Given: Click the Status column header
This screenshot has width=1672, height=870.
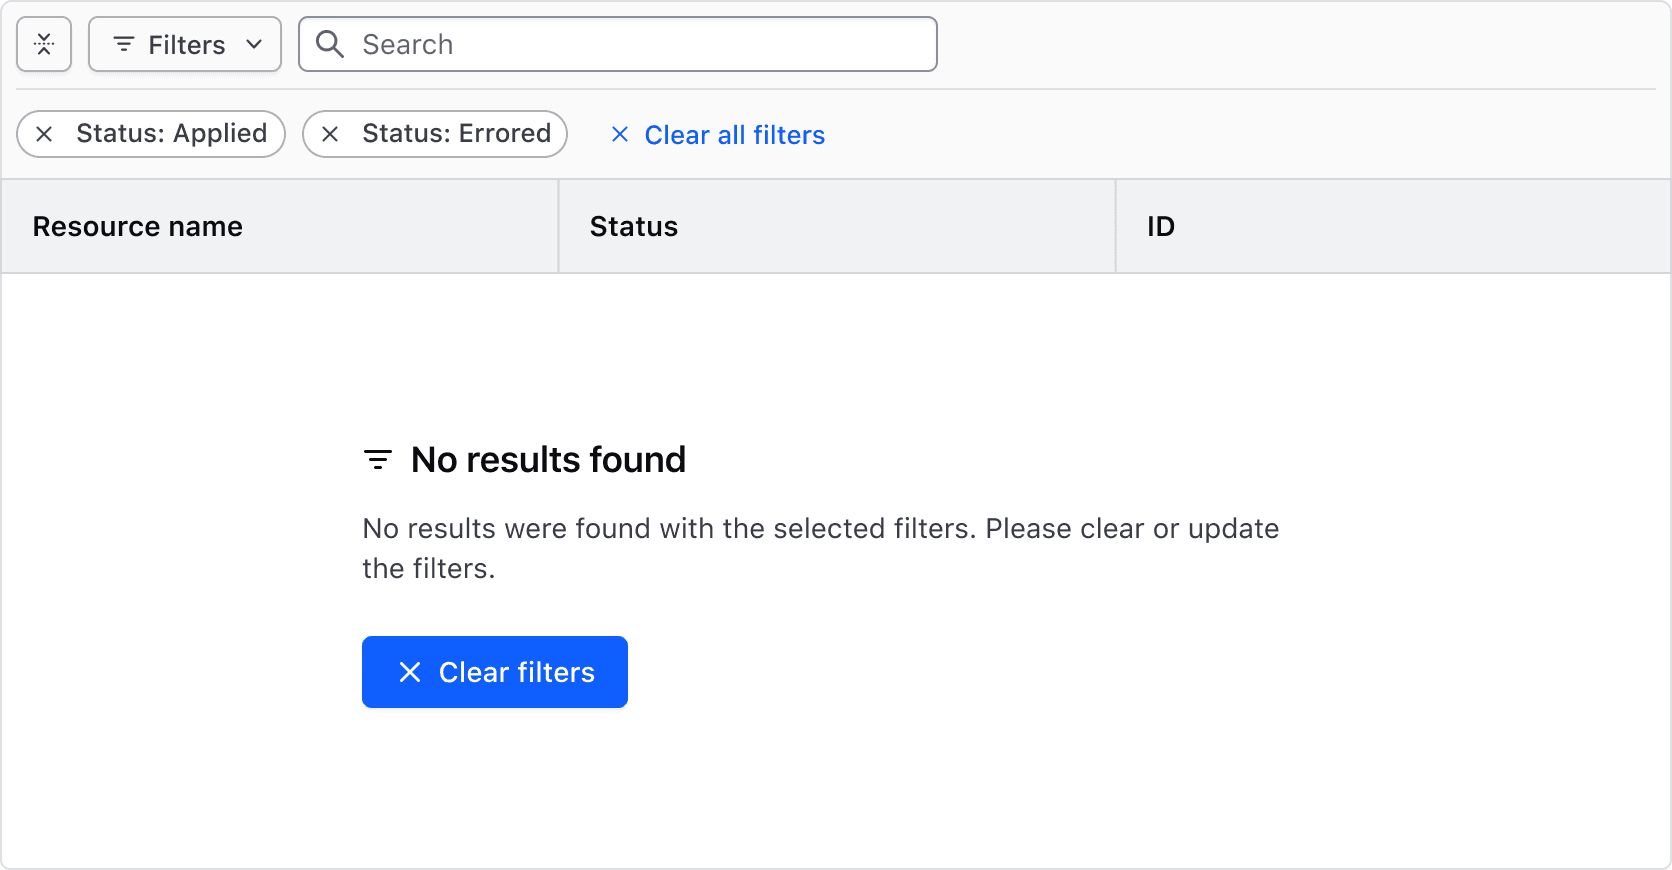Looking at the screenshot, I should 633,226.
